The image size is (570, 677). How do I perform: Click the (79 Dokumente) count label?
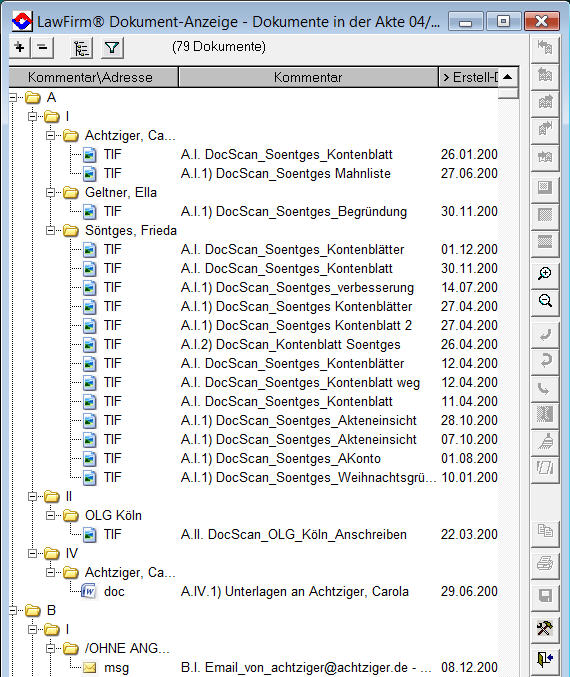218,47
